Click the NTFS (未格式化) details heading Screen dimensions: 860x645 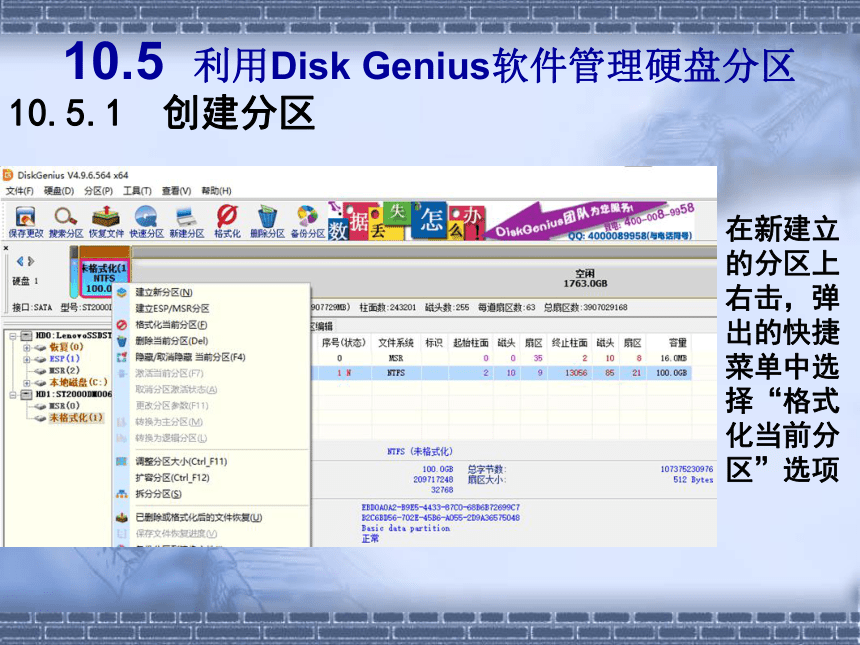[x=420, y=451]
